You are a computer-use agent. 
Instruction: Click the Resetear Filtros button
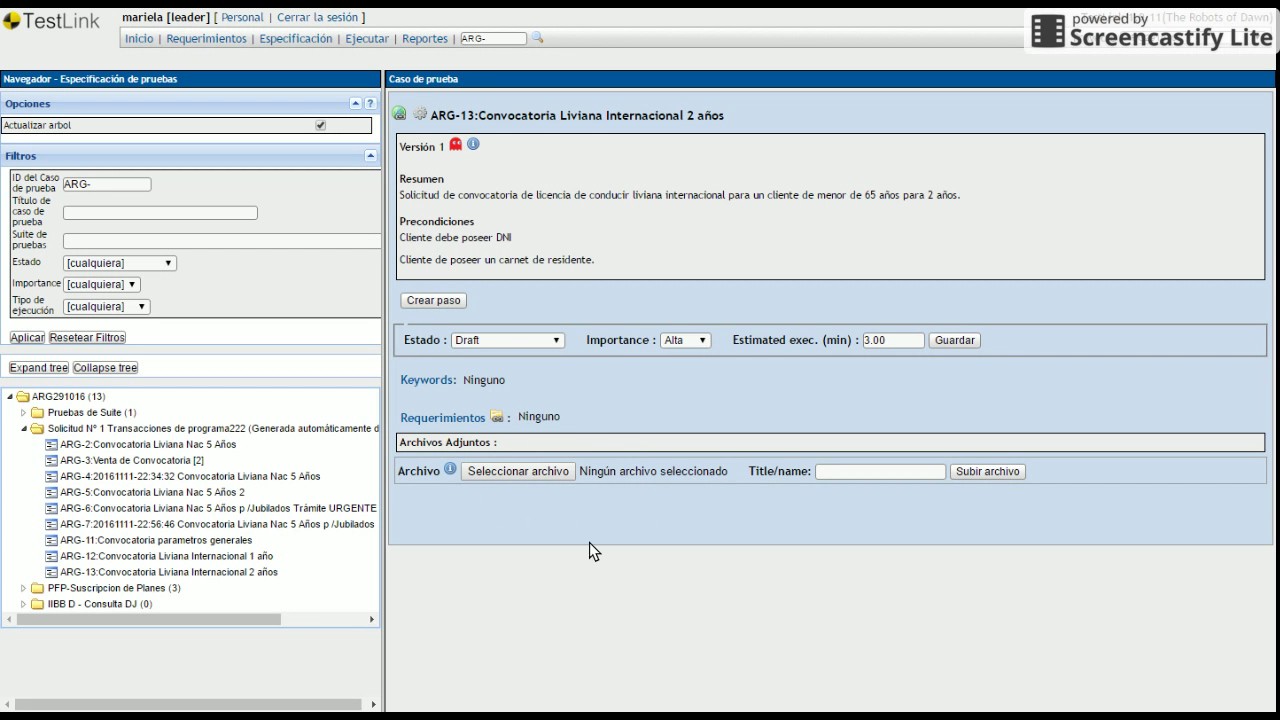point(87,337)
